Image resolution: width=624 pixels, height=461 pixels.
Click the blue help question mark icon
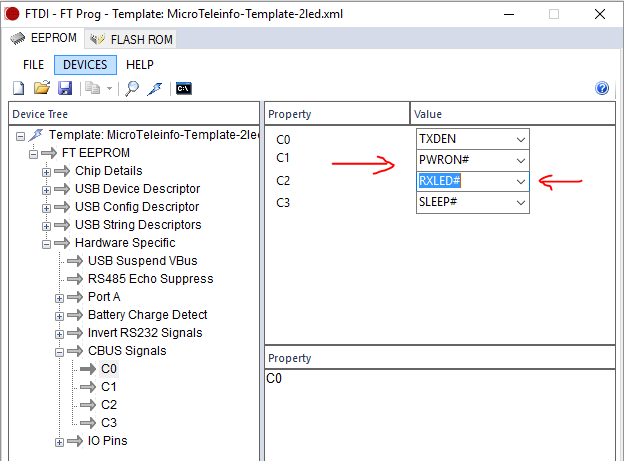(602, 88)
